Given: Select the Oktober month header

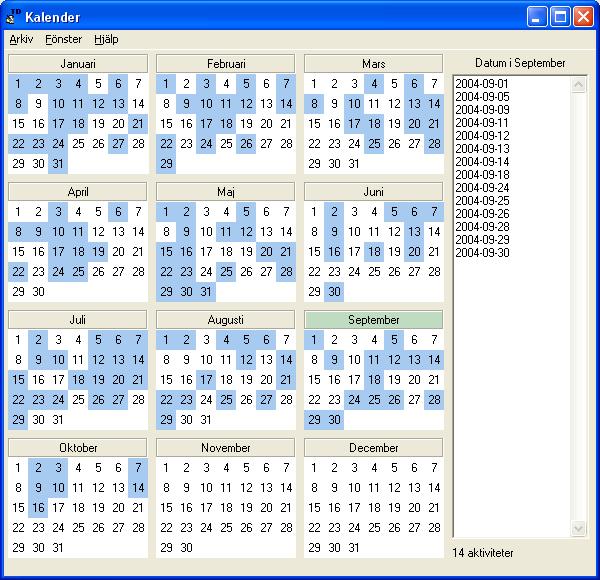Looking at the screenshot, I should 78,447.
